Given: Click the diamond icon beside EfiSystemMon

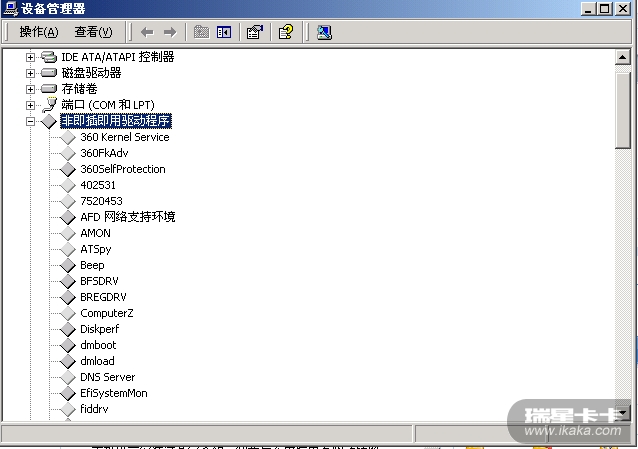Looking at the screenshot, I should click(x=68, y=393).
